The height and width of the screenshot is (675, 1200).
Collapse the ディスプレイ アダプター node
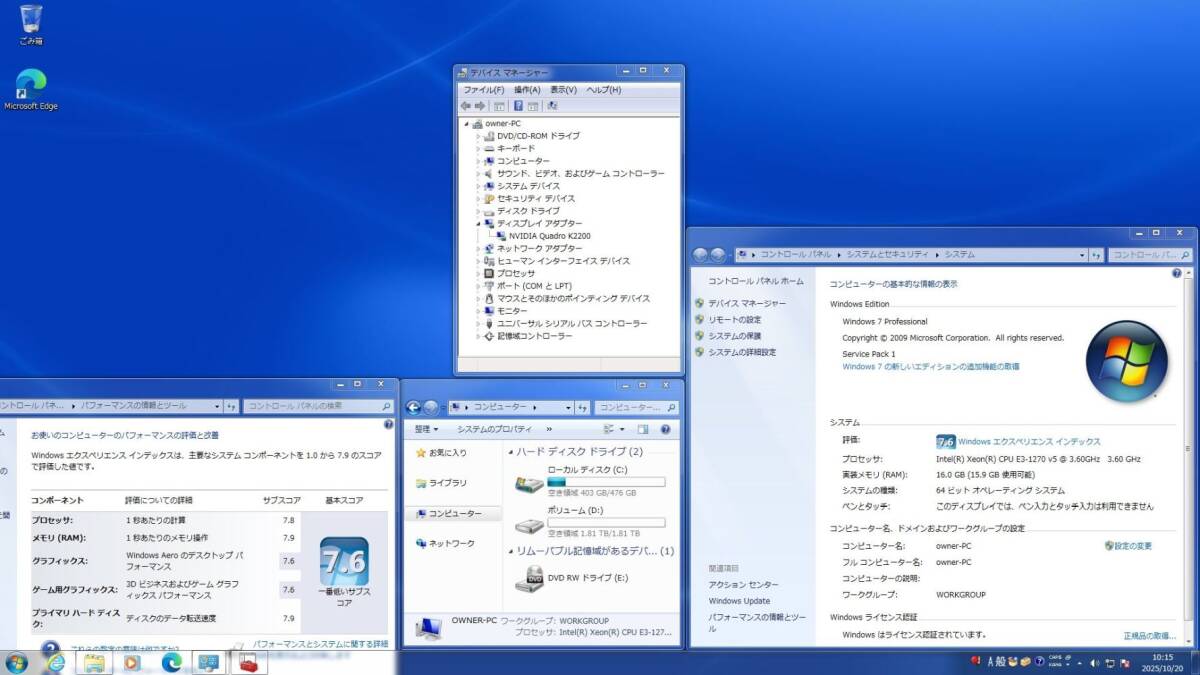479,224
